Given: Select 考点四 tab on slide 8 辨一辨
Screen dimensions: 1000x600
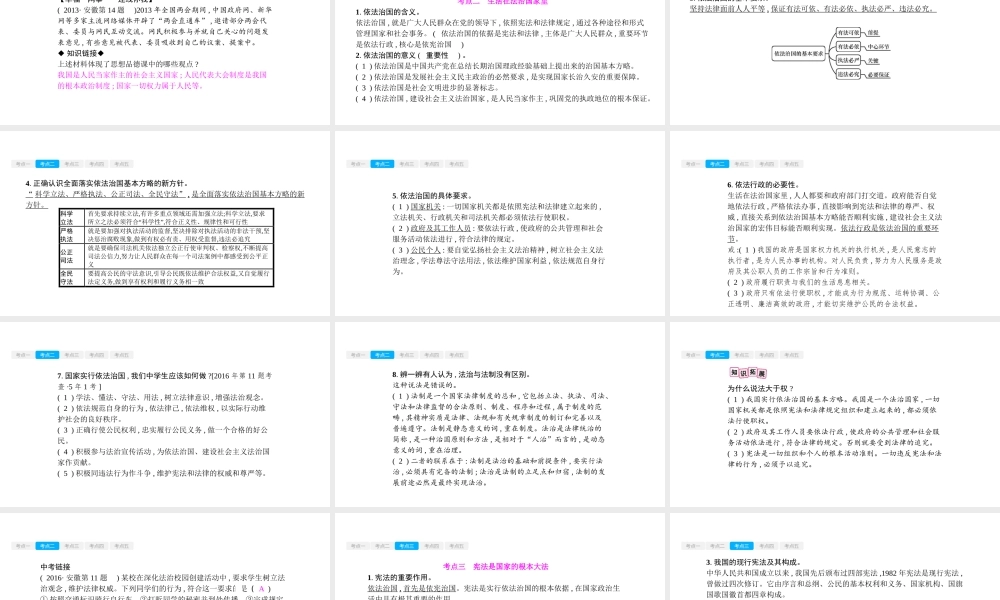Looking at the screenshot, I should click(432, 355).
